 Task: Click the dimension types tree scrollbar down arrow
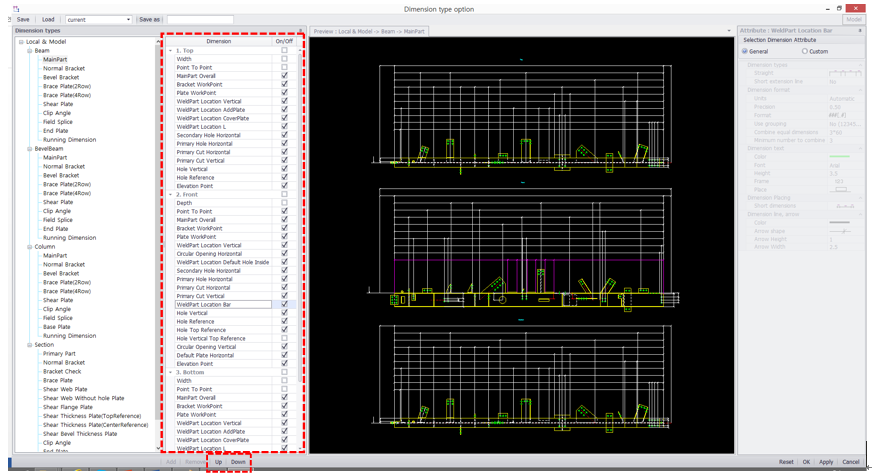[x=158, y=448]
